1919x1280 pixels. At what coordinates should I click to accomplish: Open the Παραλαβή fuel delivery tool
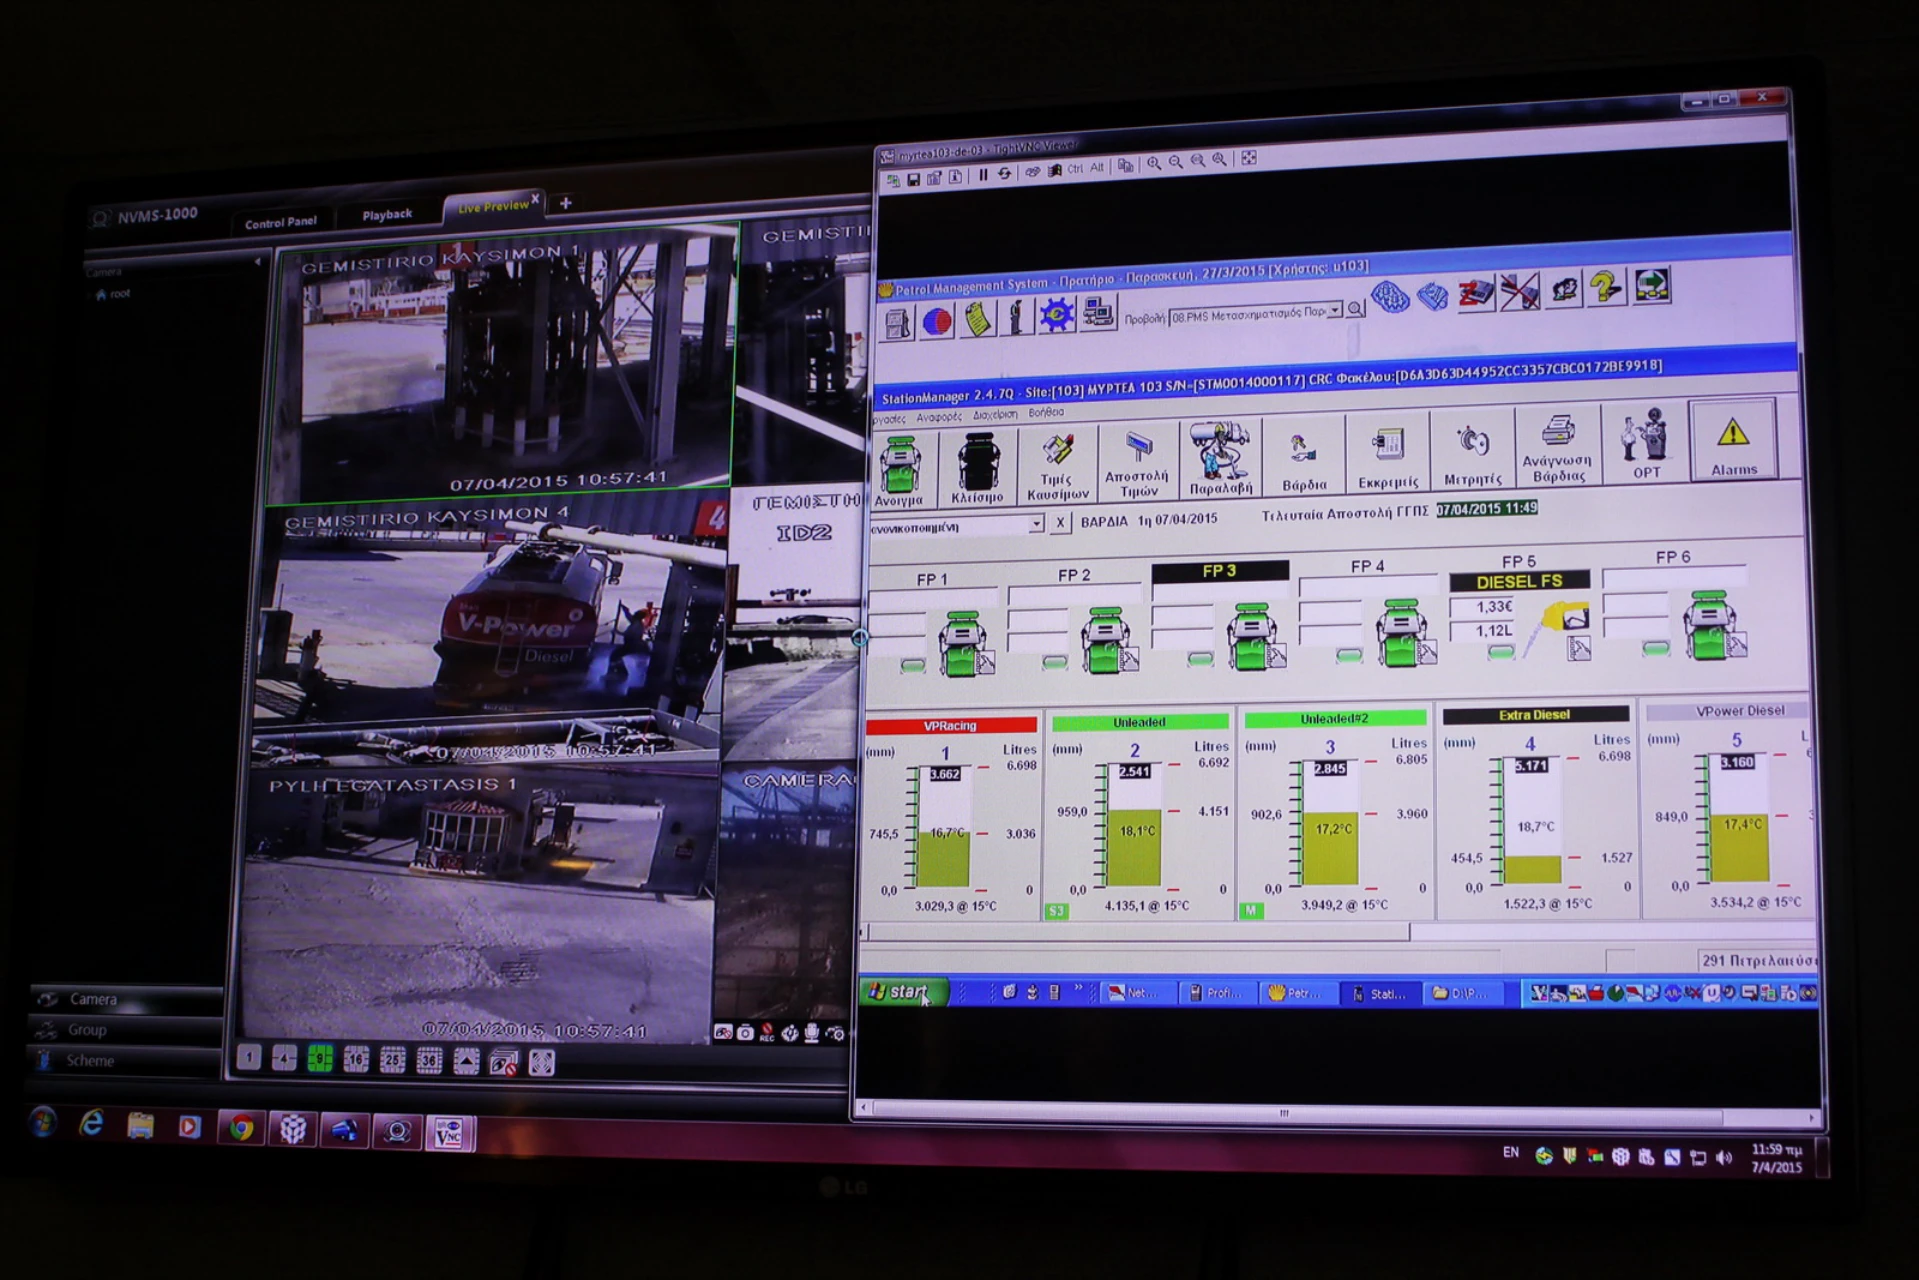click(1219, 459)
